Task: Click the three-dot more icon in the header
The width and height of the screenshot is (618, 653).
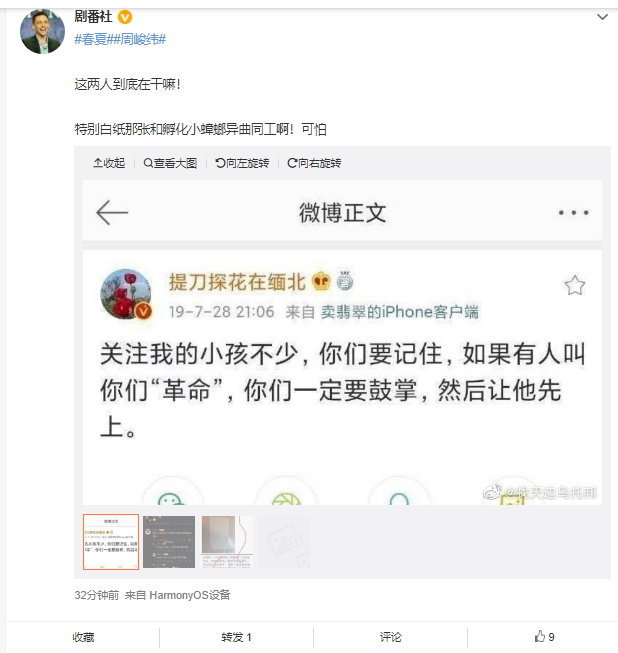Action: 573,213
